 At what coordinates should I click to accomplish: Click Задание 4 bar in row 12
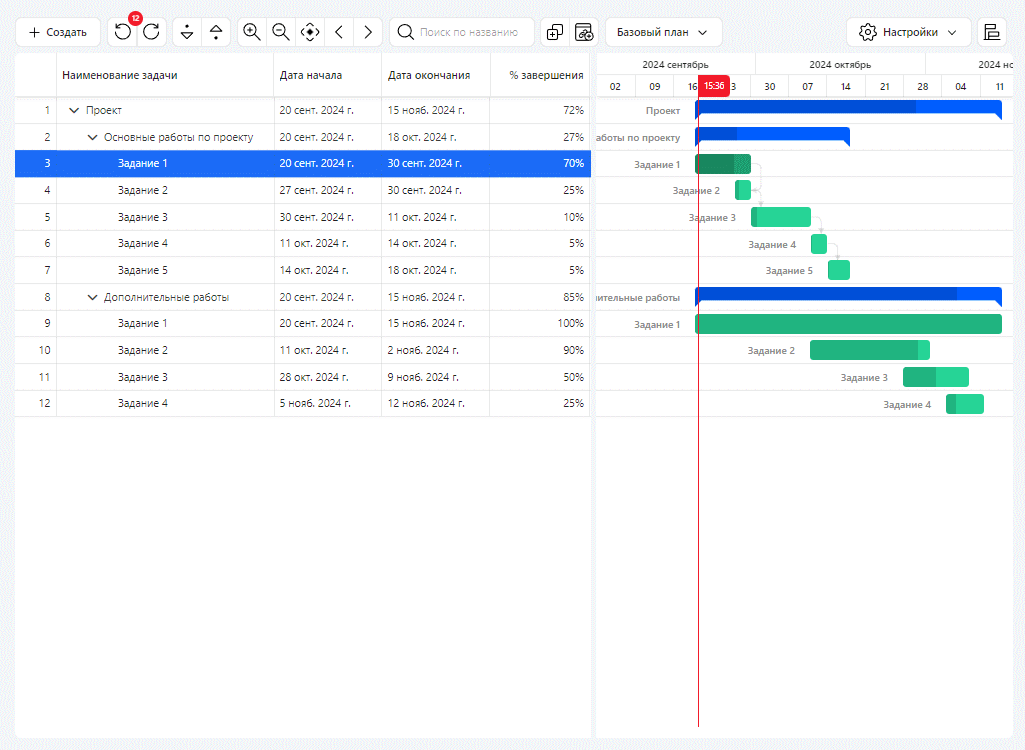(965, 404)
